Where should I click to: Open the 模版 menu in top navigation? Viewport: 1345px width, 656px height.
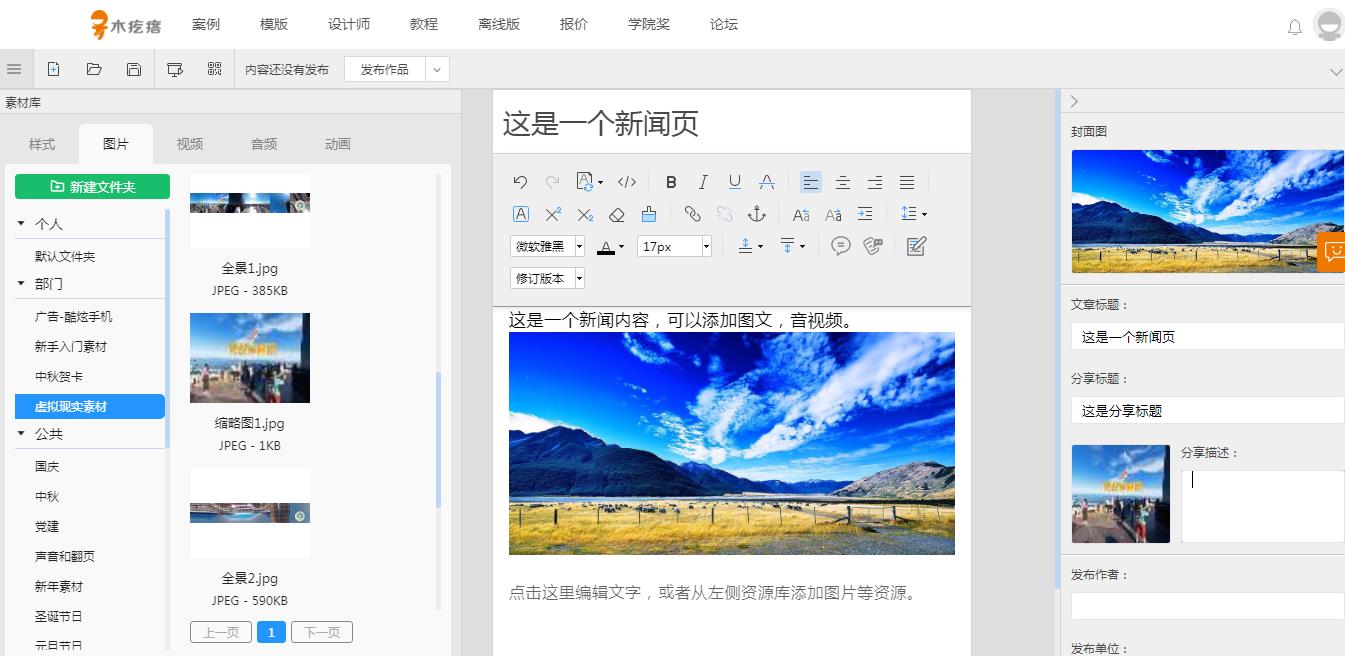tap(274, 24)
